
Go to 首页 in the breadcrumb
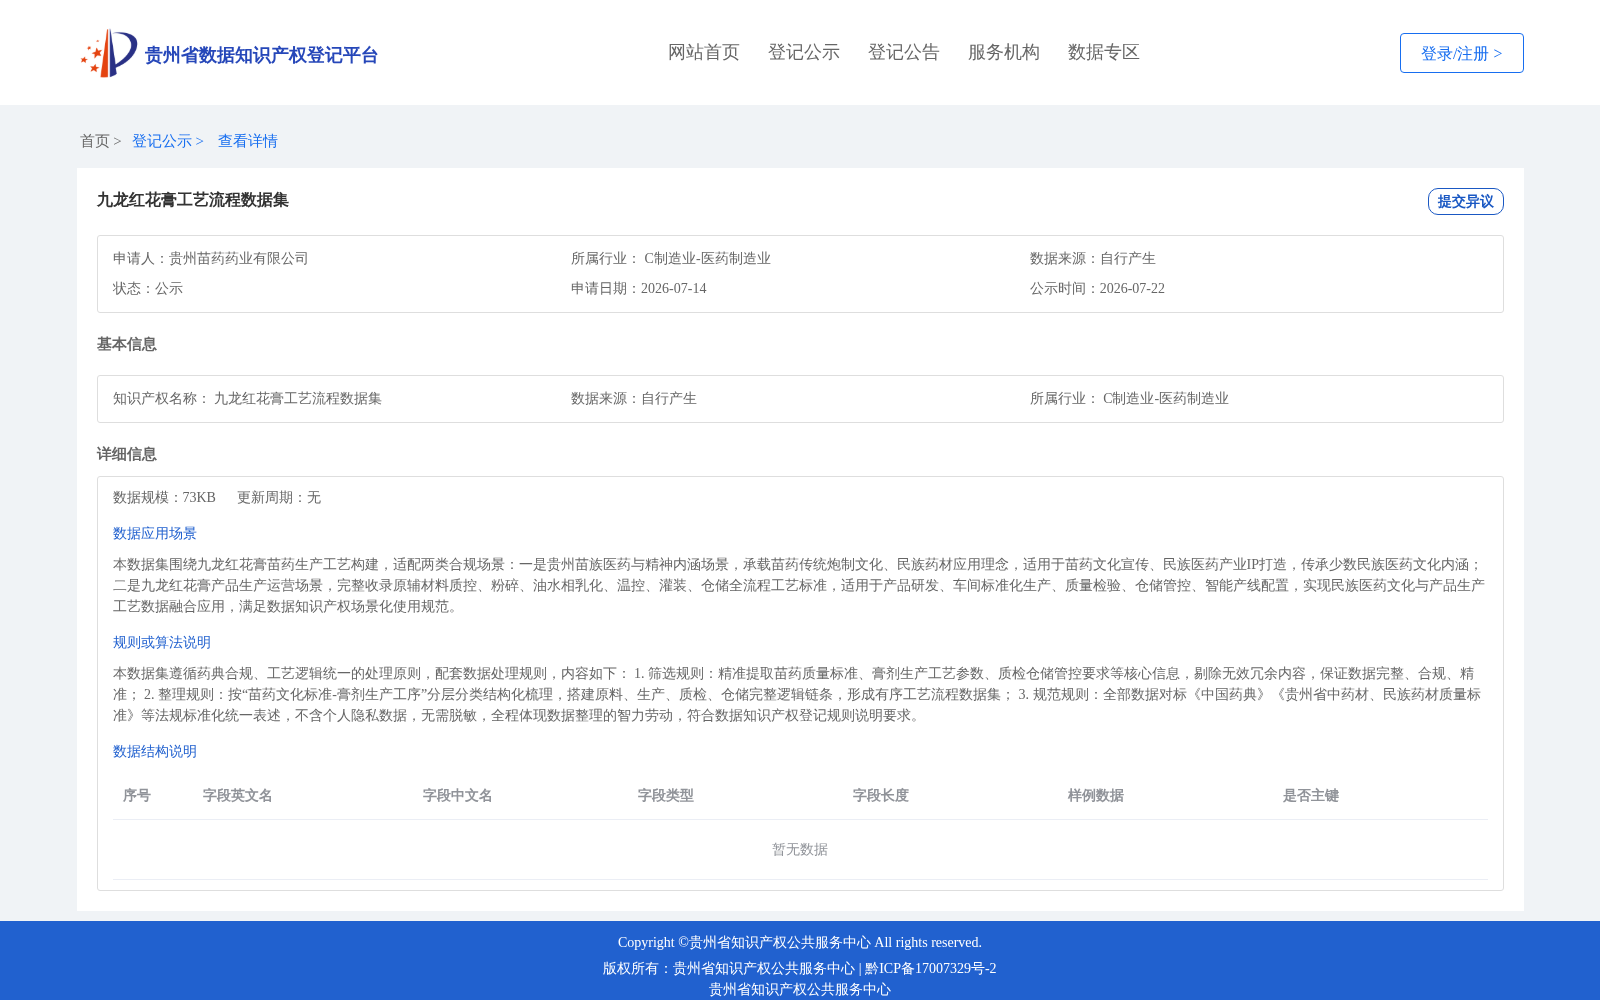click(95, 141)
